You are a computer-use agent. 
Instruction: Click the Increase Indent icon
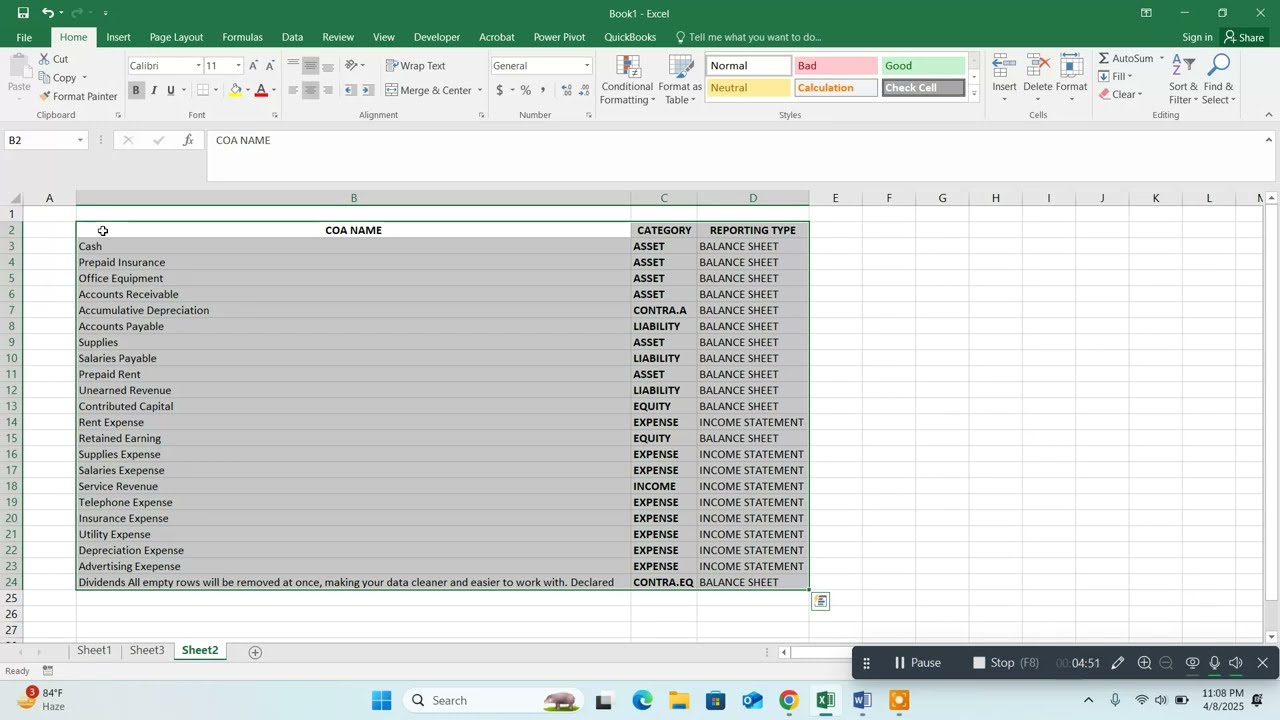pos(369,90)
